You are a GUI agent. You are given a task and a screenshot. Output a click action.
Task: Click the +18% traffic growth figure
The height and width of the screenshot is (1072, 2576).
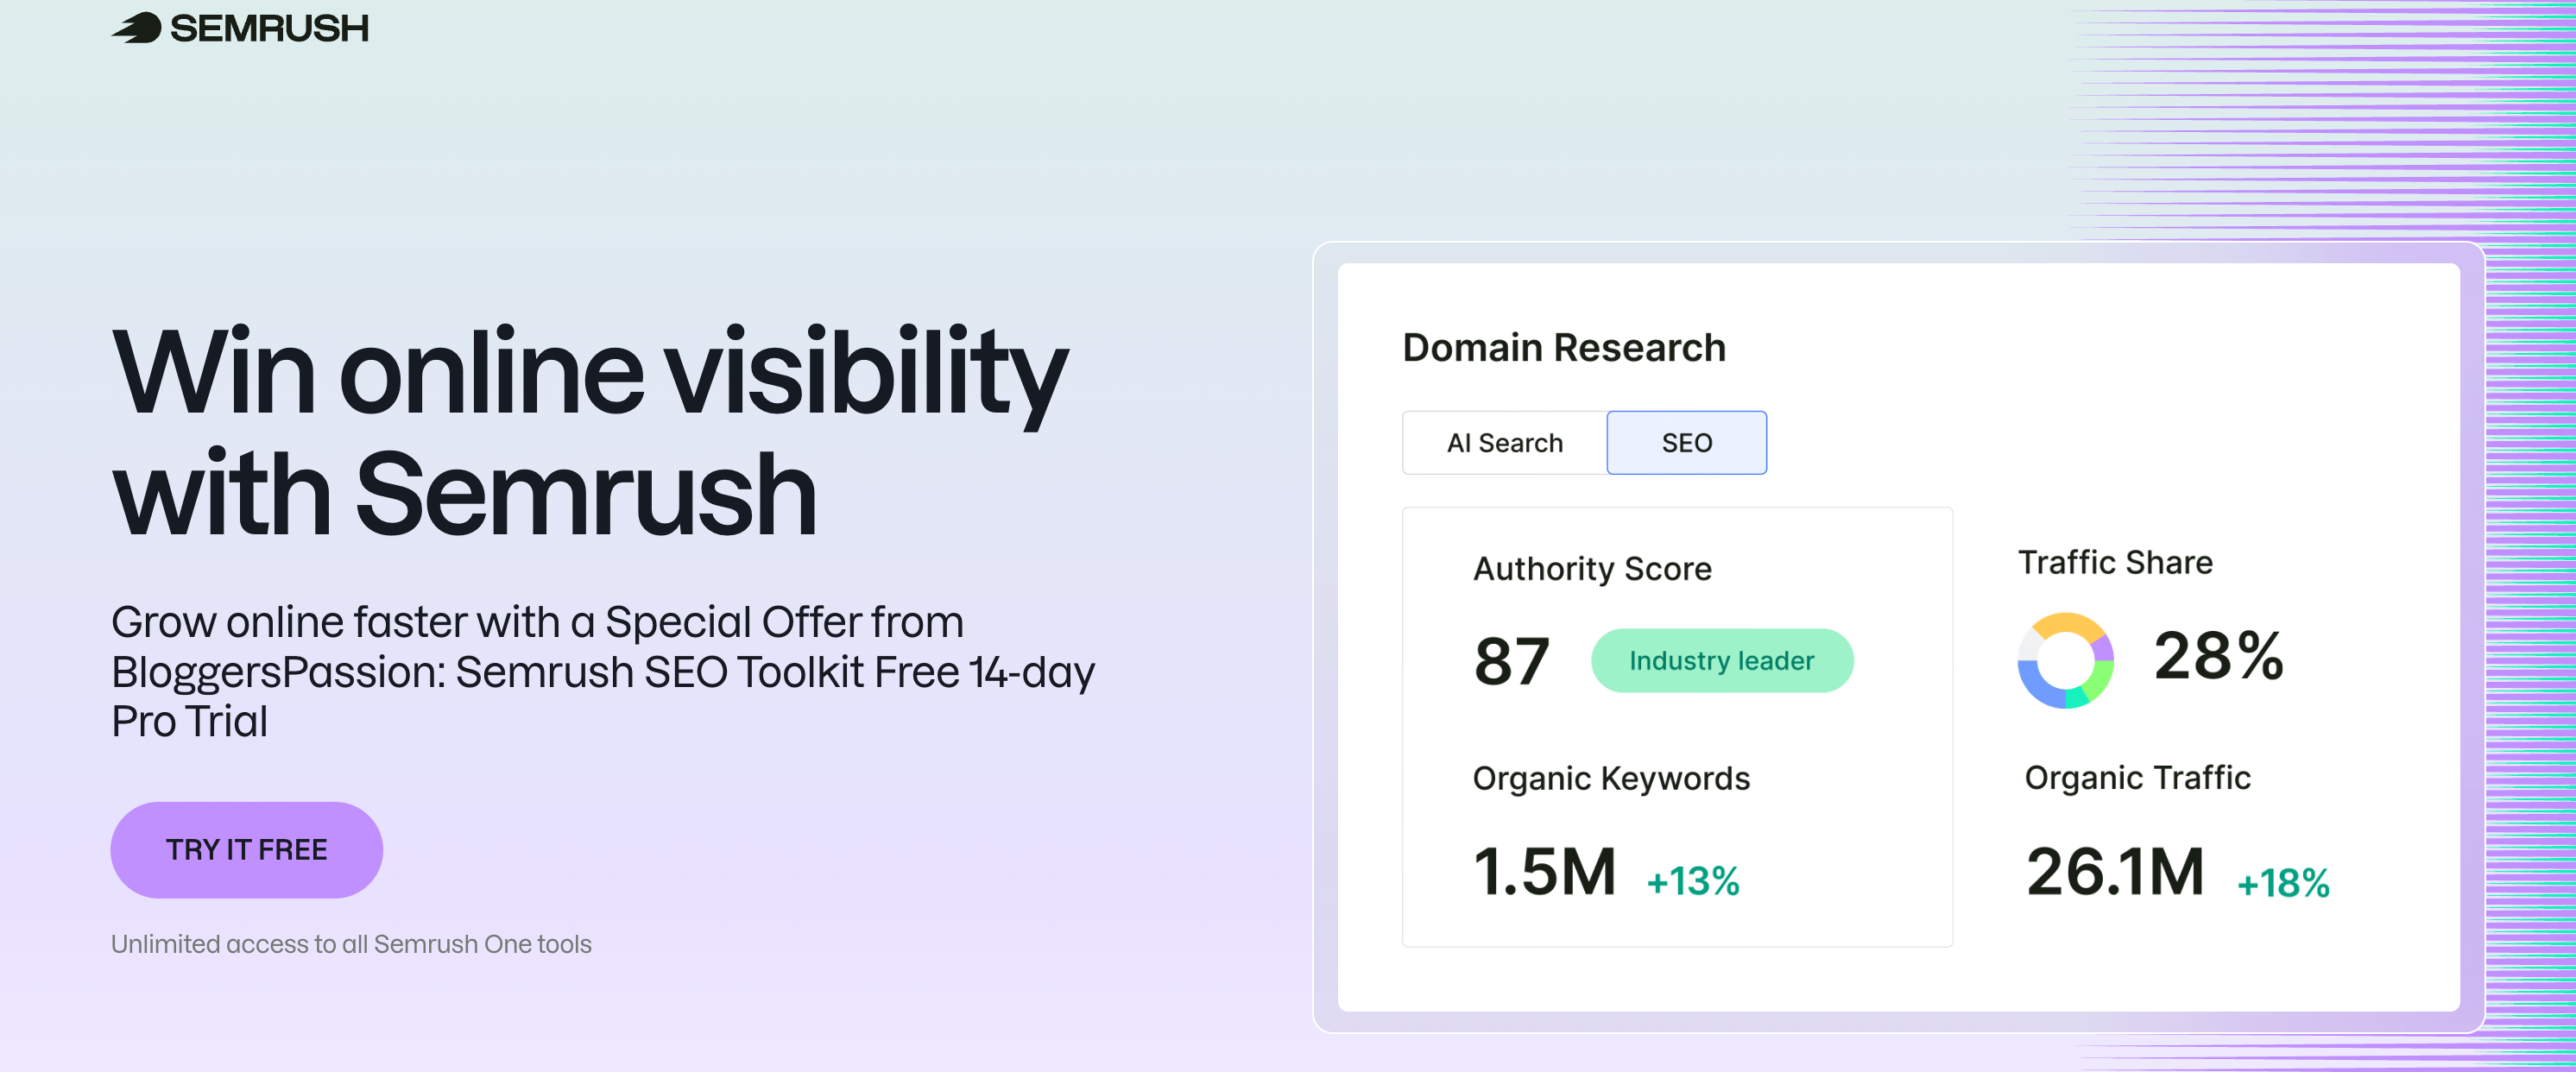point(2283,883)
